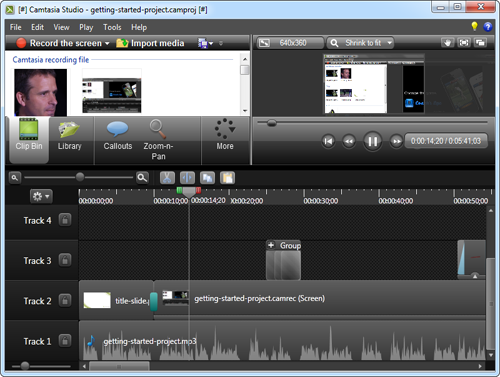The height and width of the screenshot is (377, 500).
Task: Click the Split tool in timeline toolbar
Action: coord(187,178)
